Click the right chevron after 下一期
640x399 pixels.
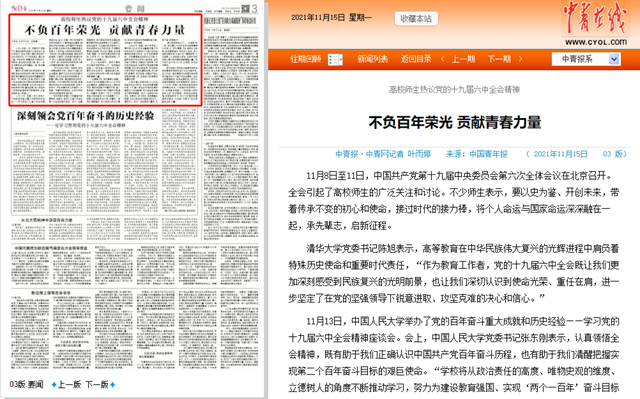pyautogui.click(x=520, y=59)
